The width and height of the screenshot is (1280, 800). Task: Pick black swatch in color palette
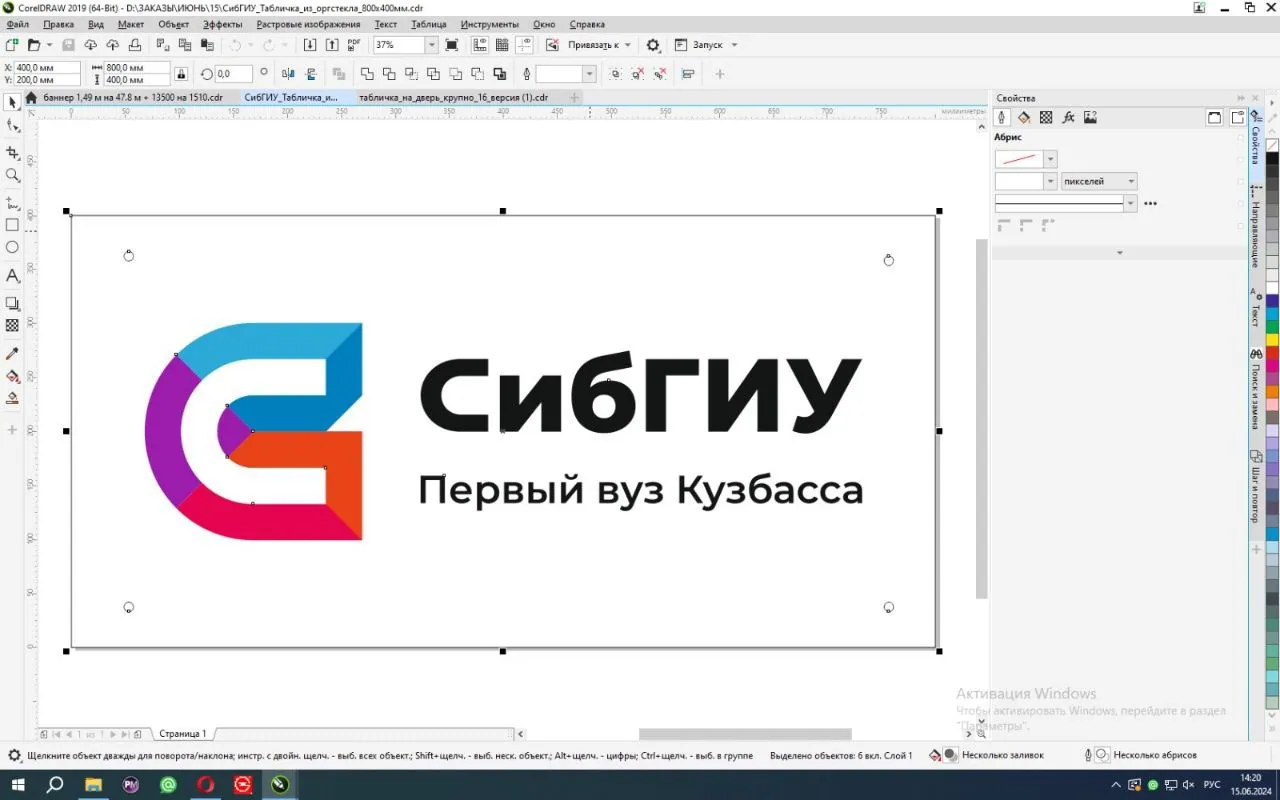pyautogui.click(x=1272, y=158)
